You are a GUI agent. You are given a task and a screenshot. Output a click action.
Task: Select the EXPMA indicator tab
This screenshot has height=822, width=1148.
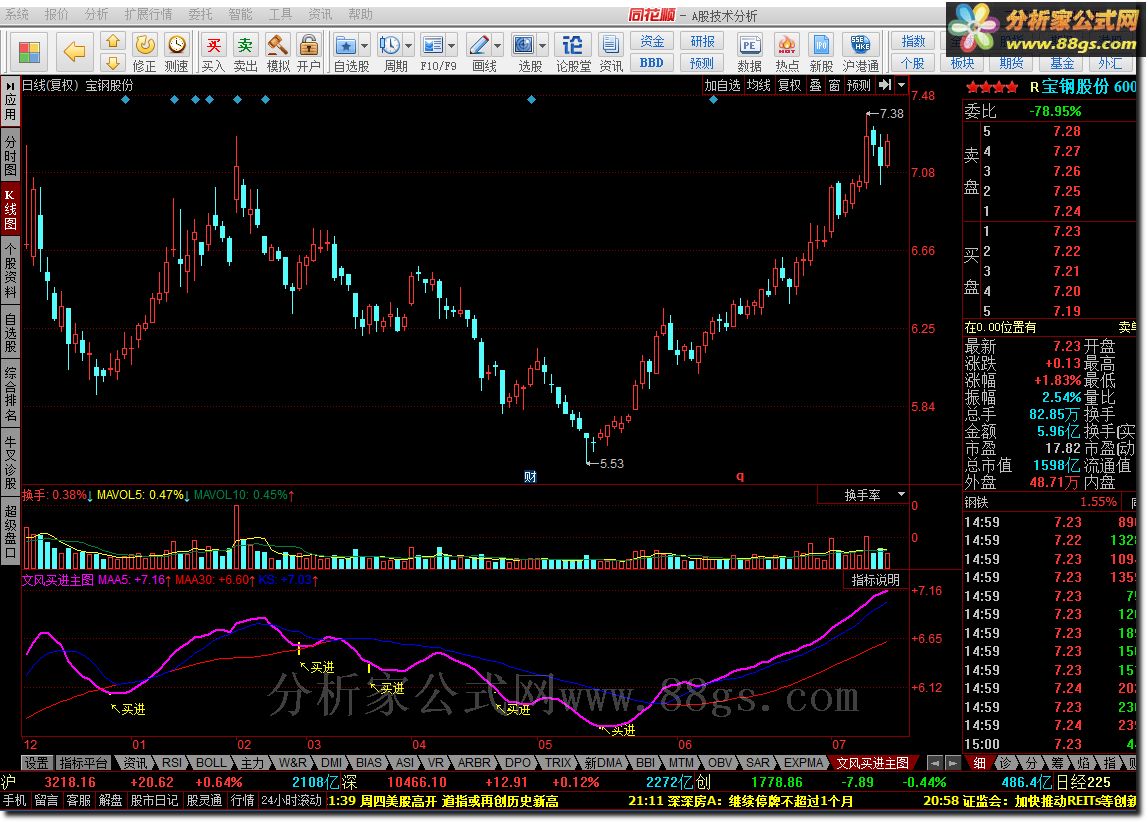pyautogui.click(x=803, y=763)
